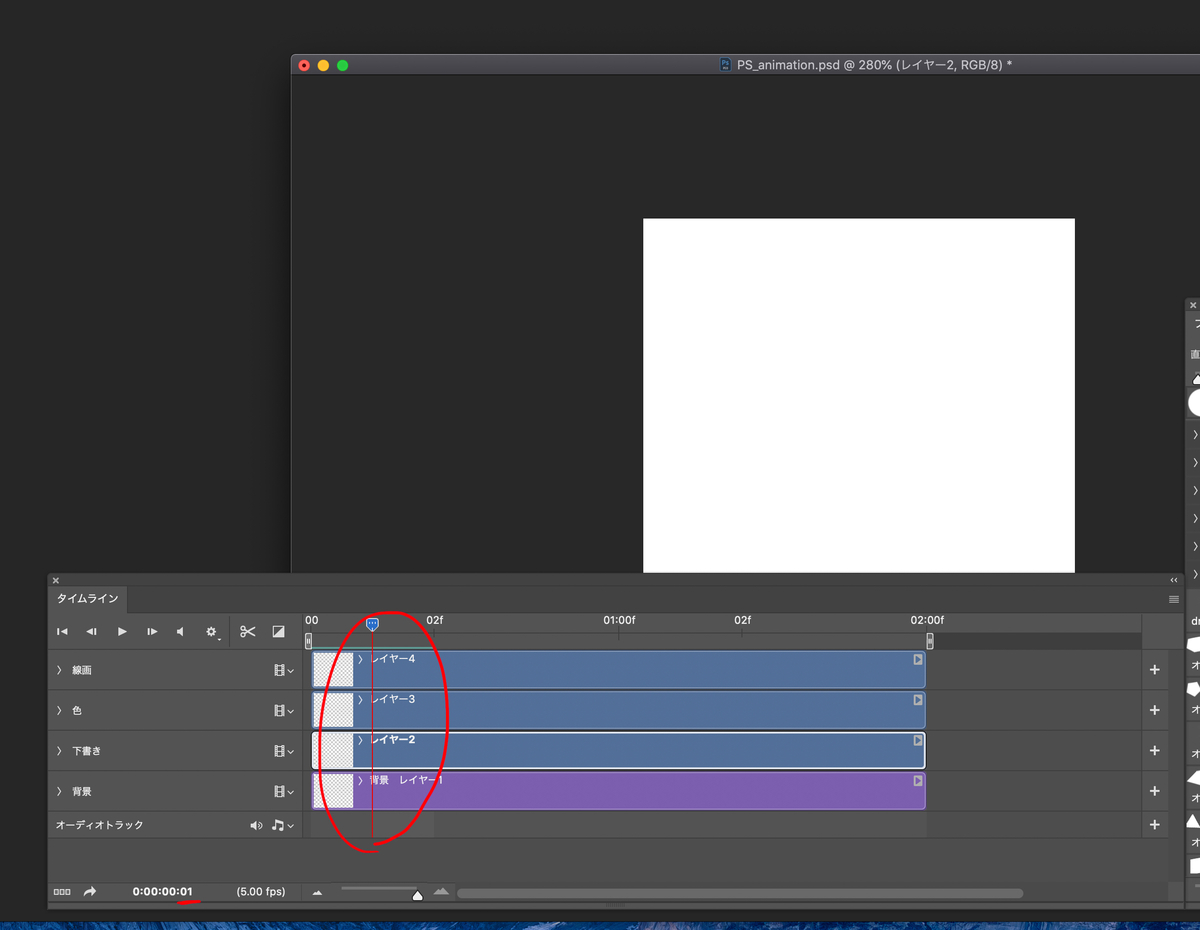Open motion options arrow on レイヤー4 clip

pyautogui.click(x=917, y=660)
